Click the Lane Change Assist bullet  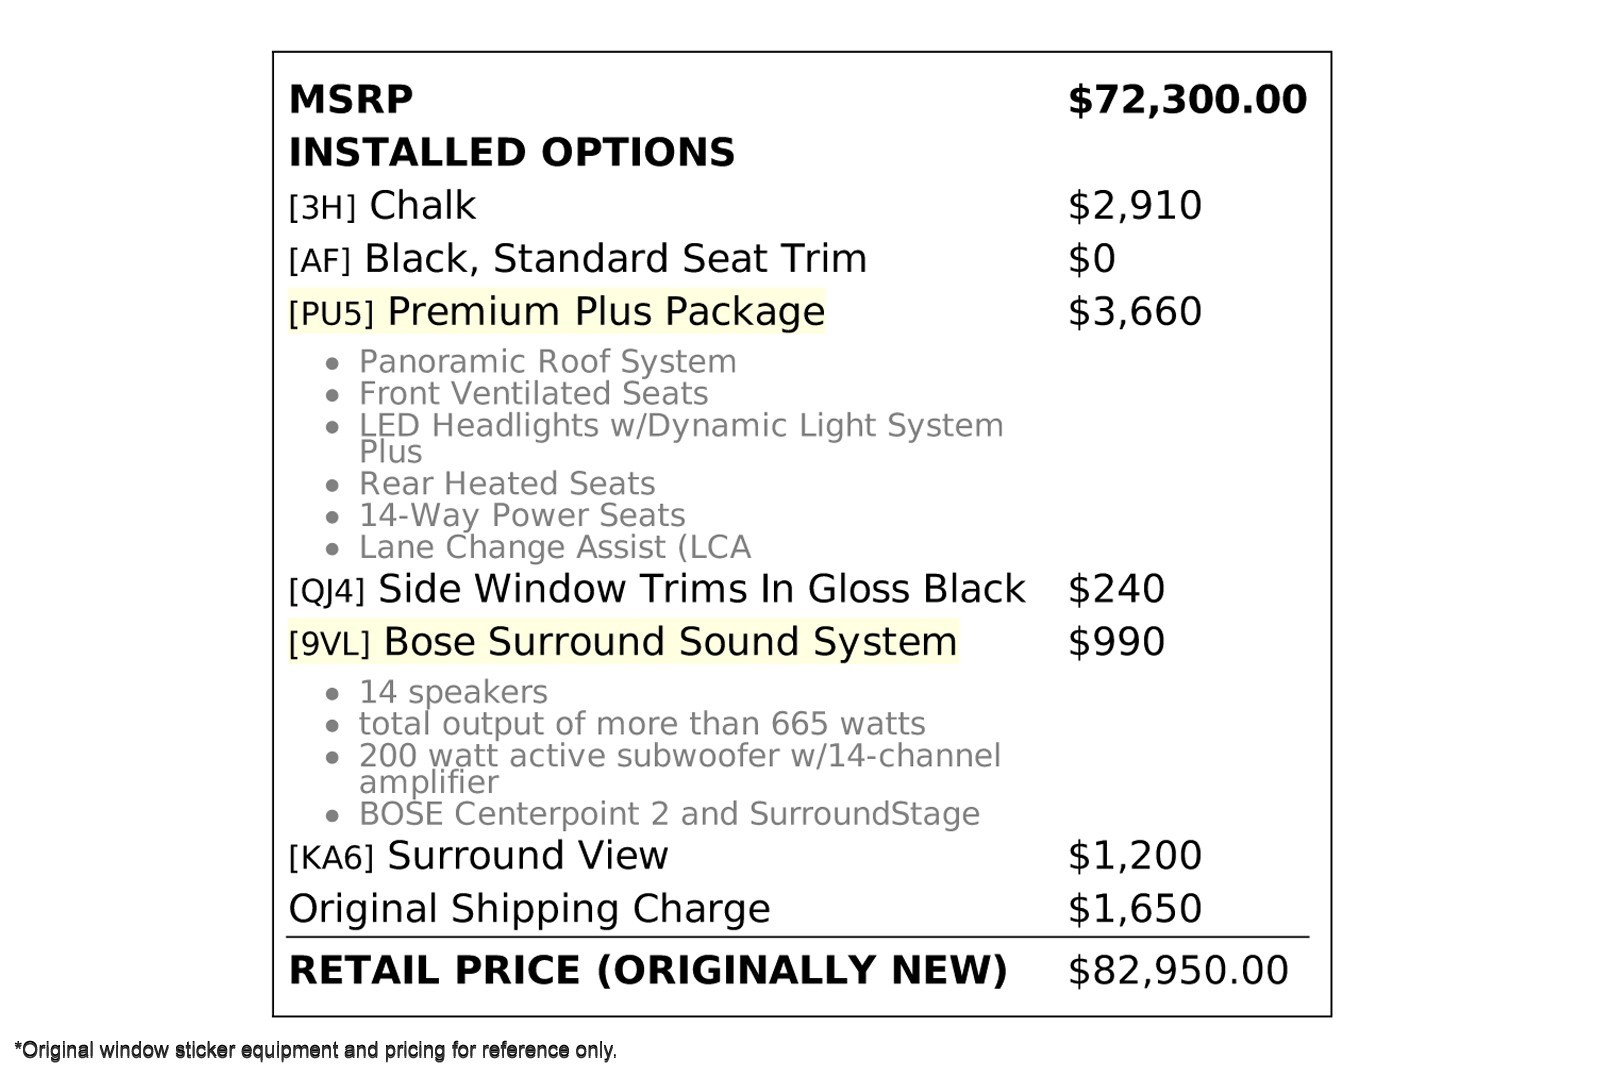point(554,547)
